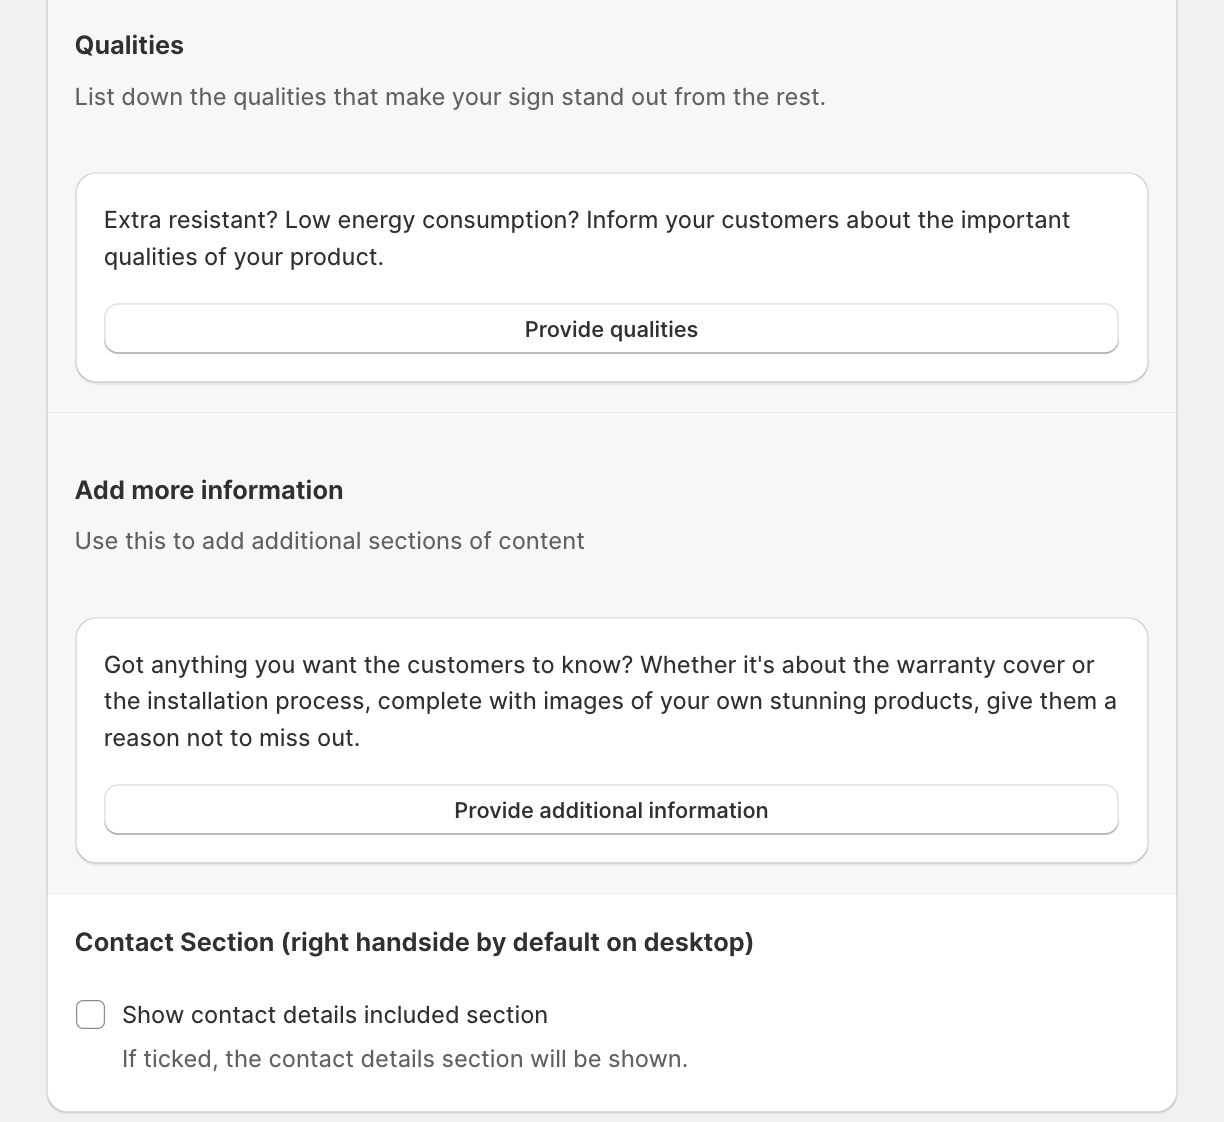Click the Contact Section heading

point(414,942)
